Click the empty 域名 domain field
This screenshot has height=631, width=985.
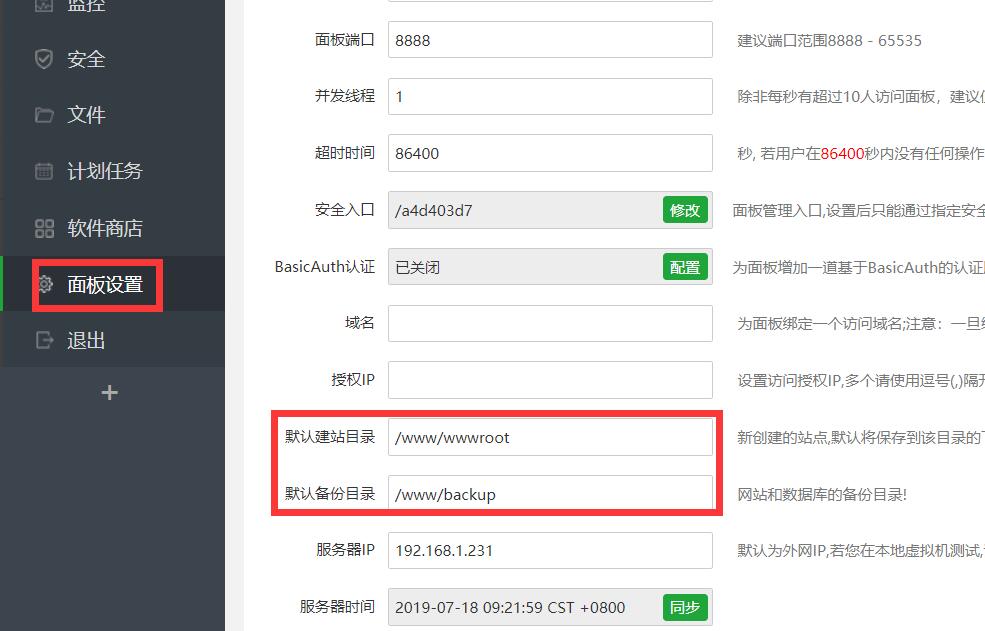tap(550, 323)
